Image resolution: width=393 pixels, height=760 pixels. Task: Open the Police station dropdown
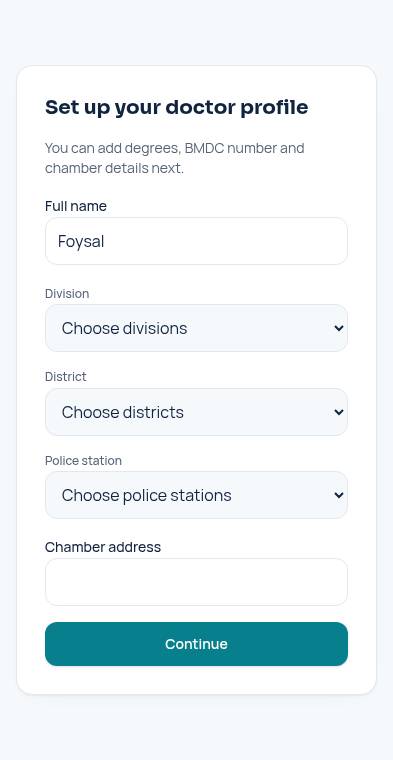tap(196, 495)
